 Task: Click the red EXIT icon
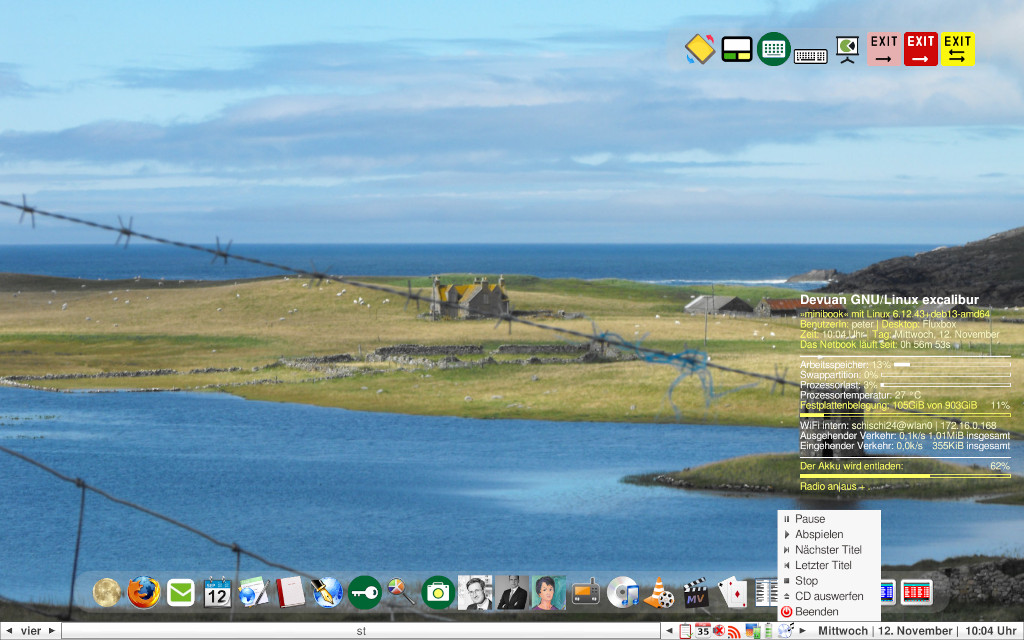[920, 49]
